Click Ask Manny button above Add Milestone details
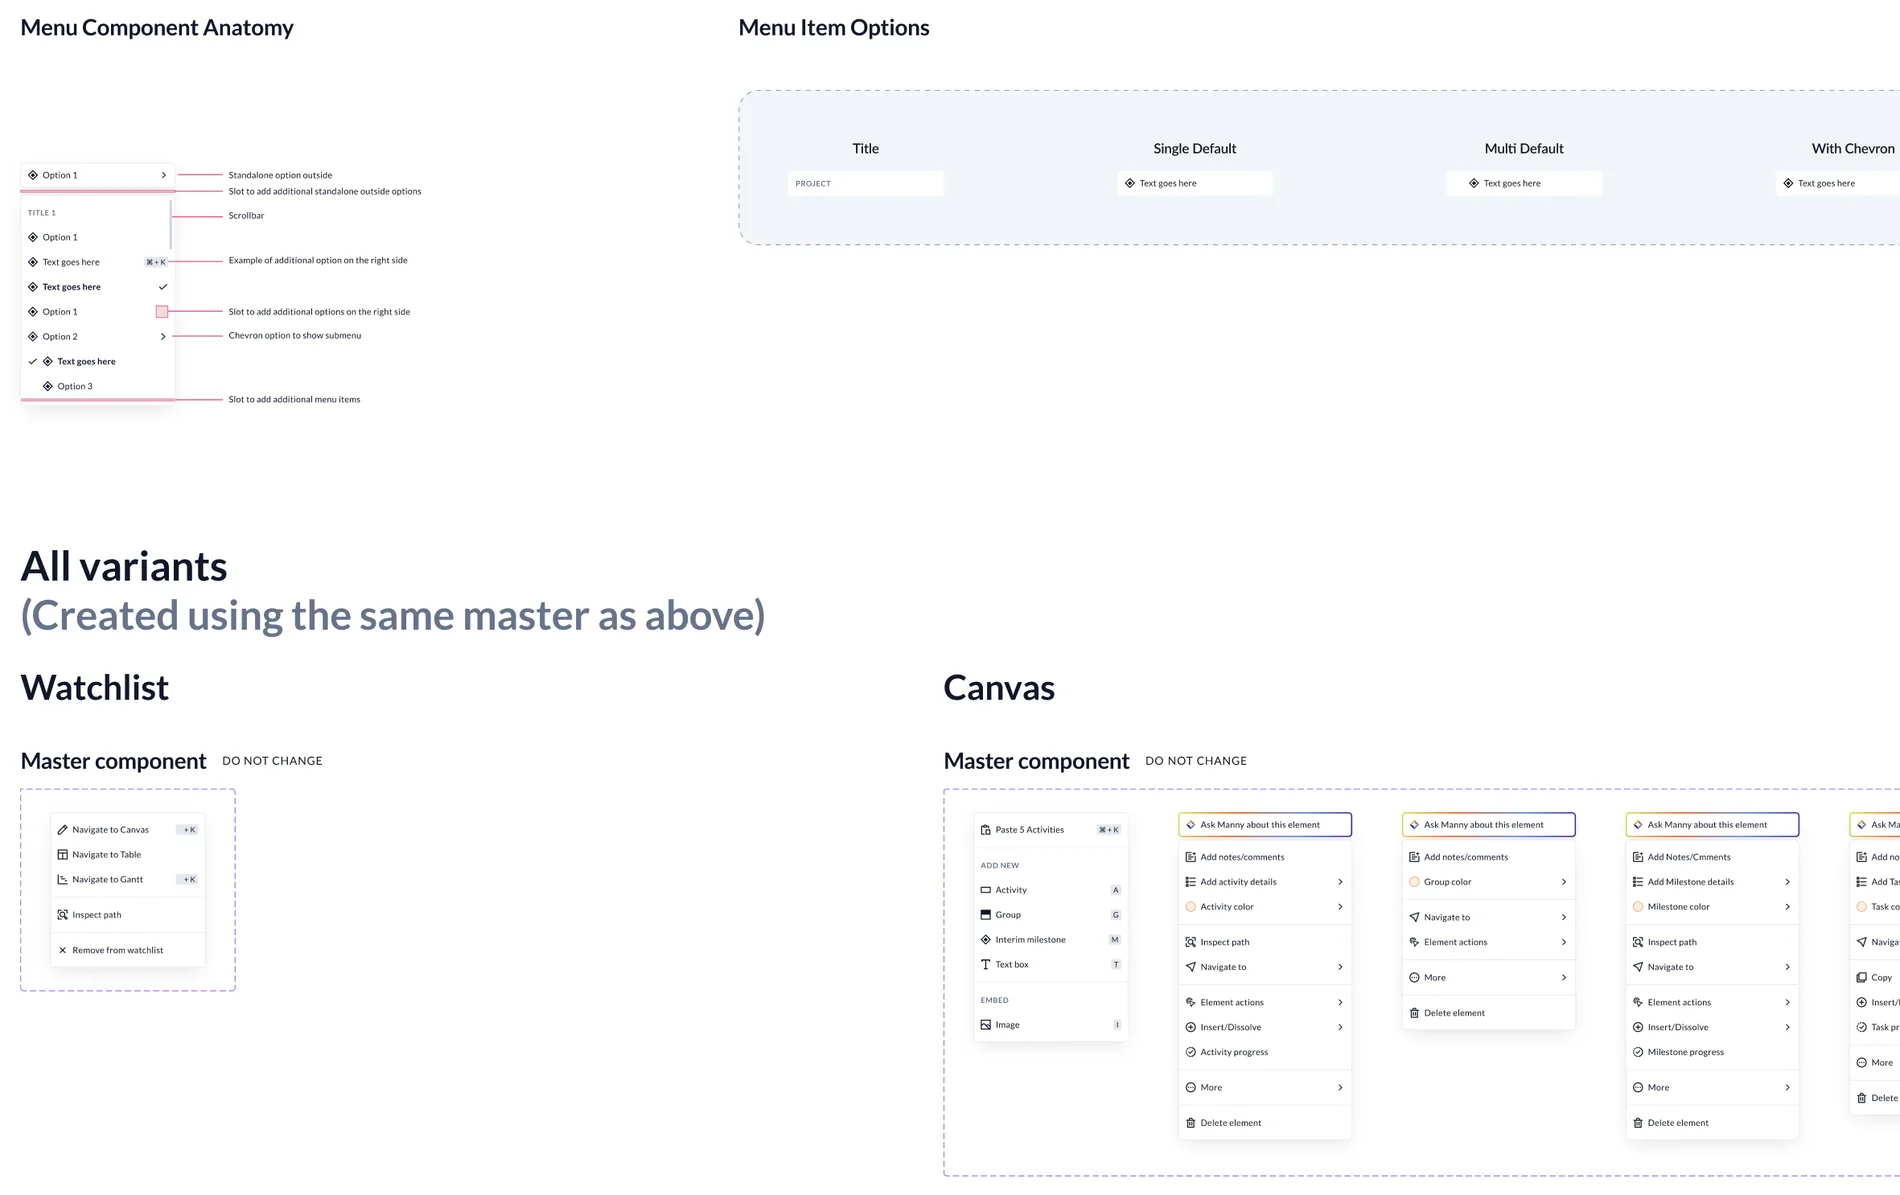The image size is (1900, 1195). pyautogui.click(x=1712, y=825)
